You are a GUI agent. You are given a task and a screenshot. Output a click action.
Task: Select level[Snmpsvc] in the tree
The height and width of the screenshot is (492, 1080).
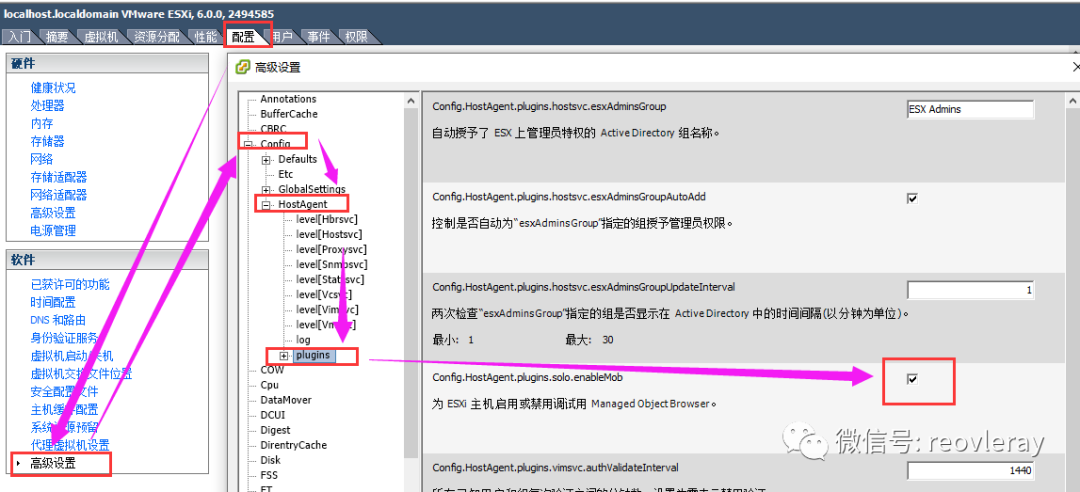[331, 265]
